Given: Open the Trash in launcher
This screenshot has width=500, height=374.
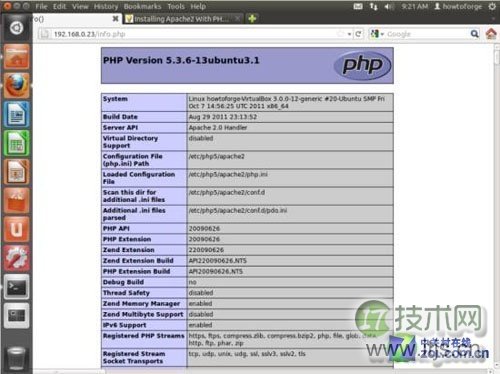Looking at the screenshot, I should [x=16, y=358].
